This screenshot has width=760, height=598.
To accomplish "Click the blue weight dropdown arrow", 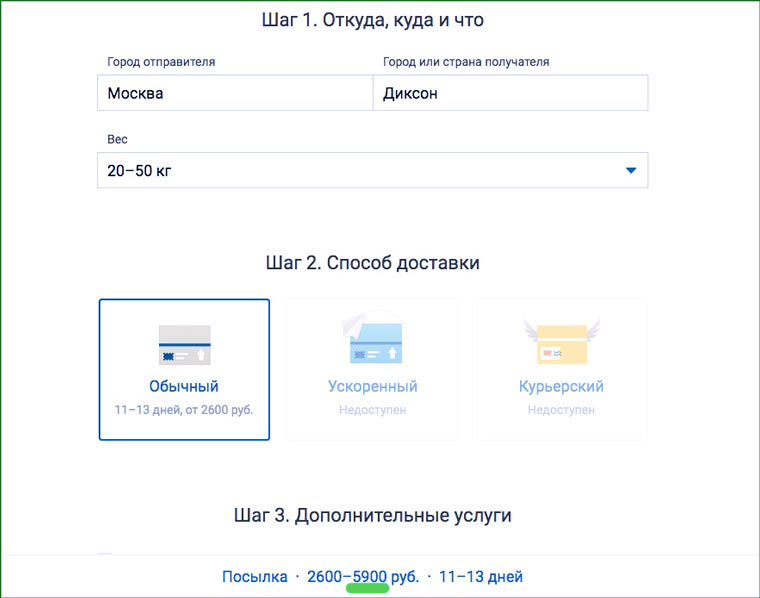I will coord(630,171).
